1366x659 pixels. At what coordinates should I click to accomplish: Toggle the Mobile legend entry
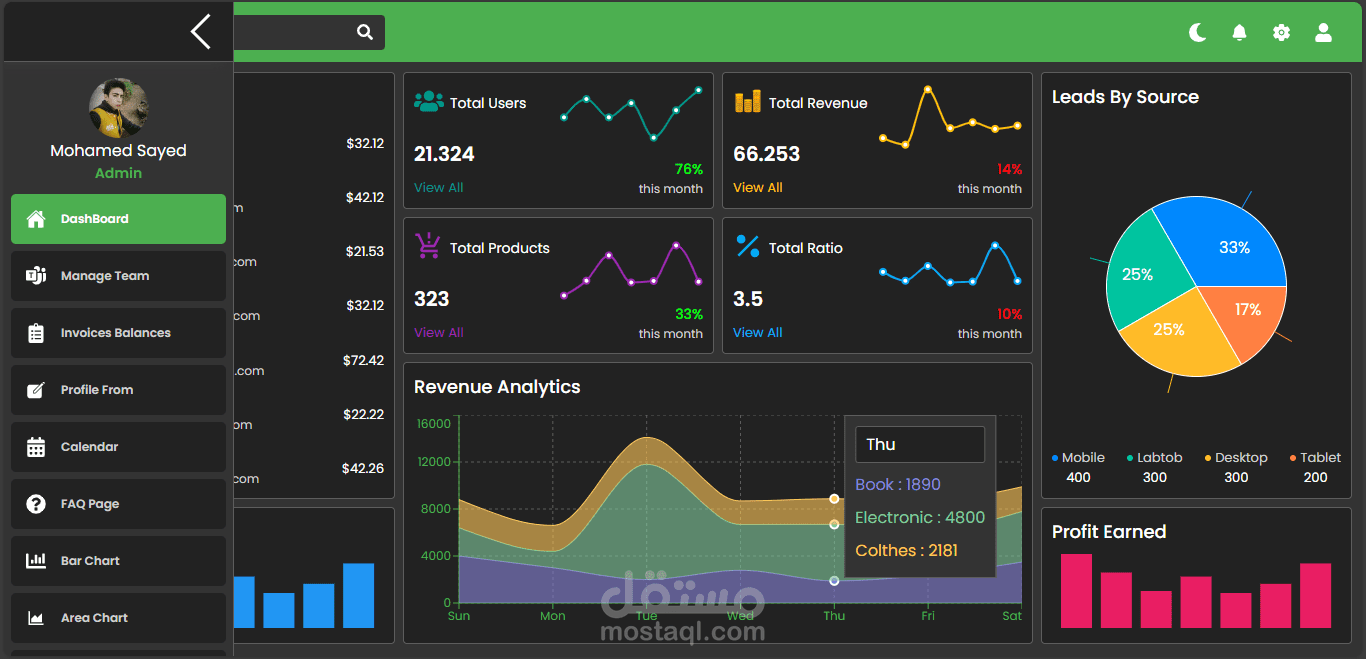coord(1078,458)
